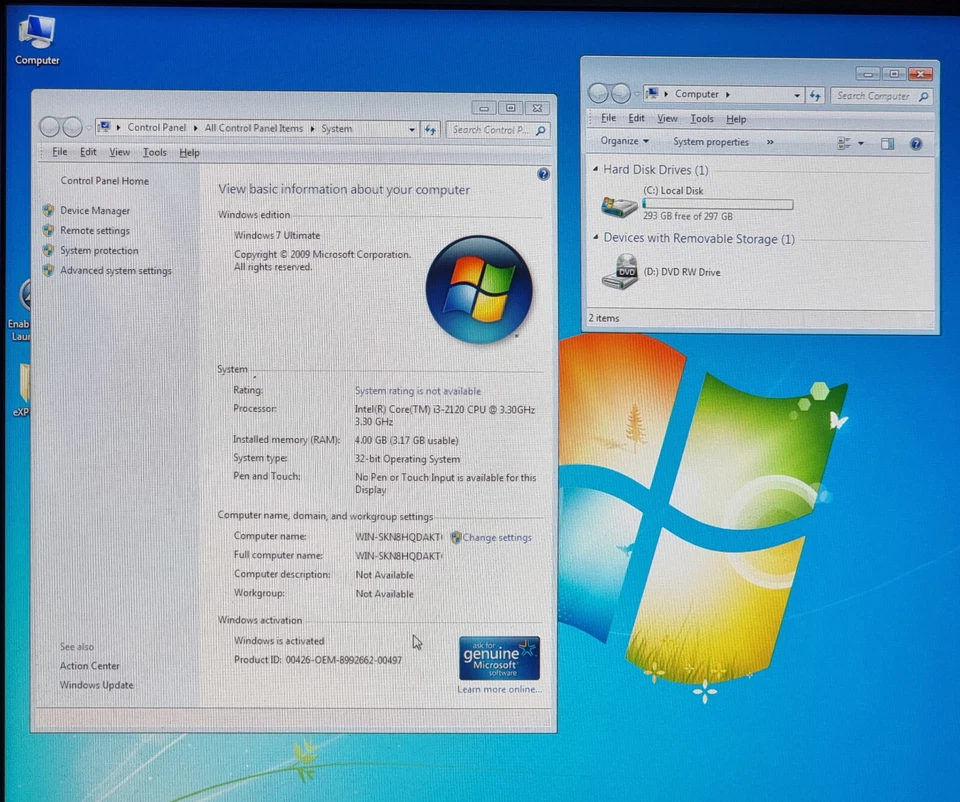Screen dimensions: 960x802
Task: Click the Get help icon in Computer window
Action: pyautogui.click(x=916, y=144)
